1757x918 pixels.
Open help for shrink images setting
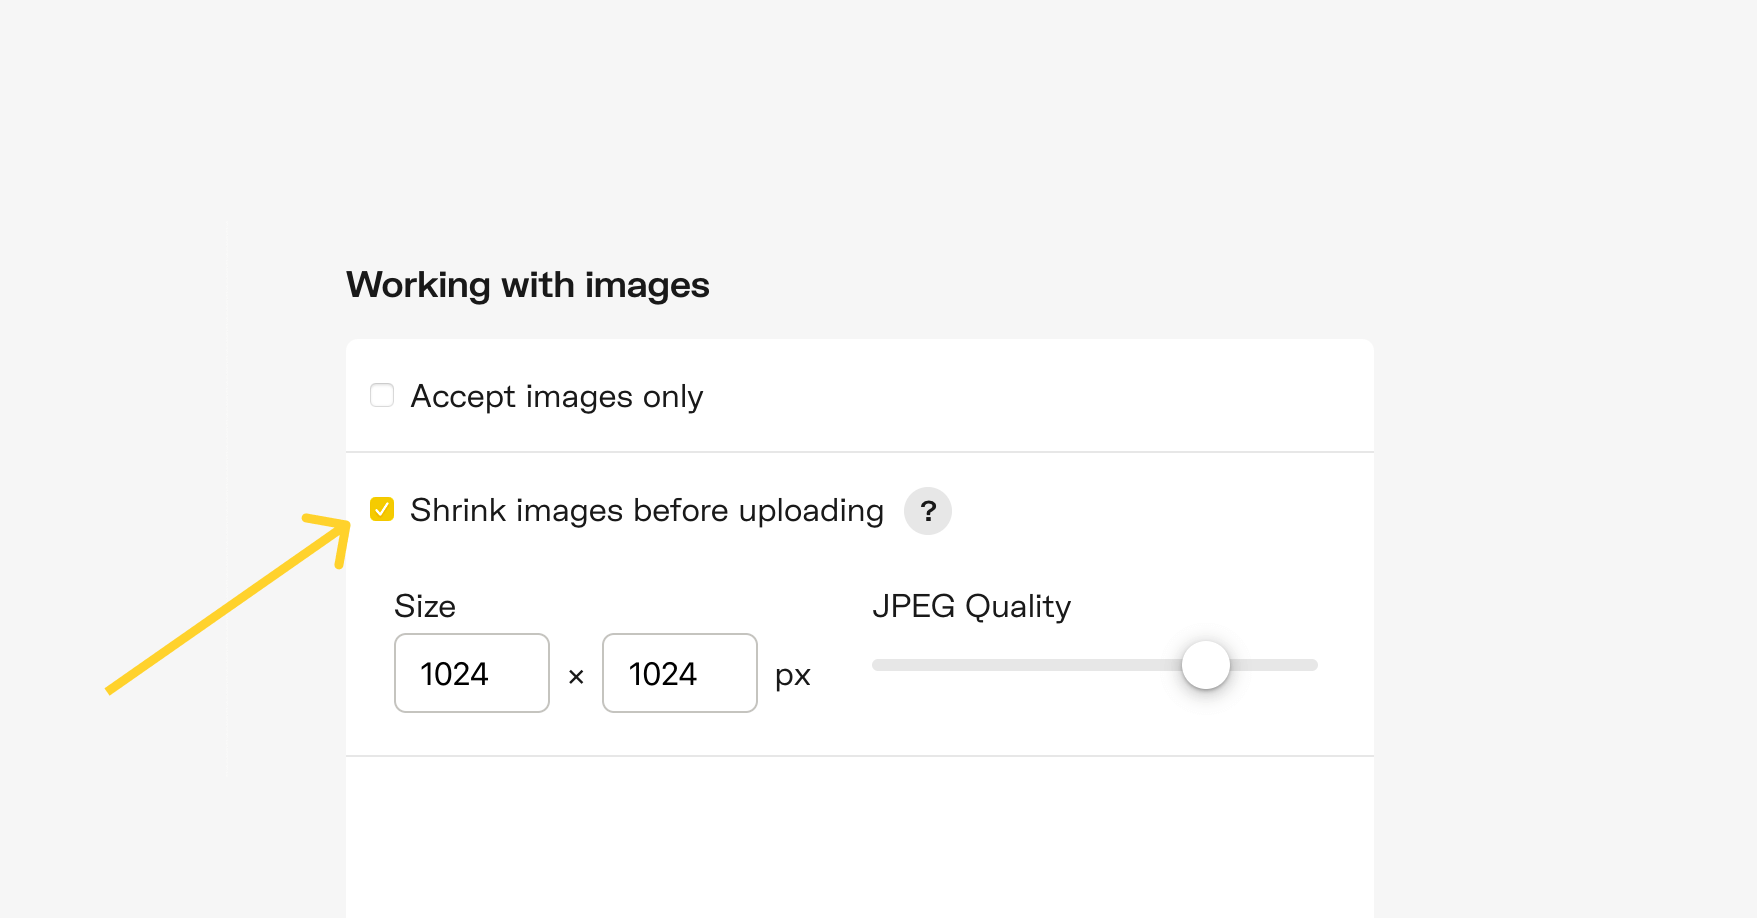[928, 511]
